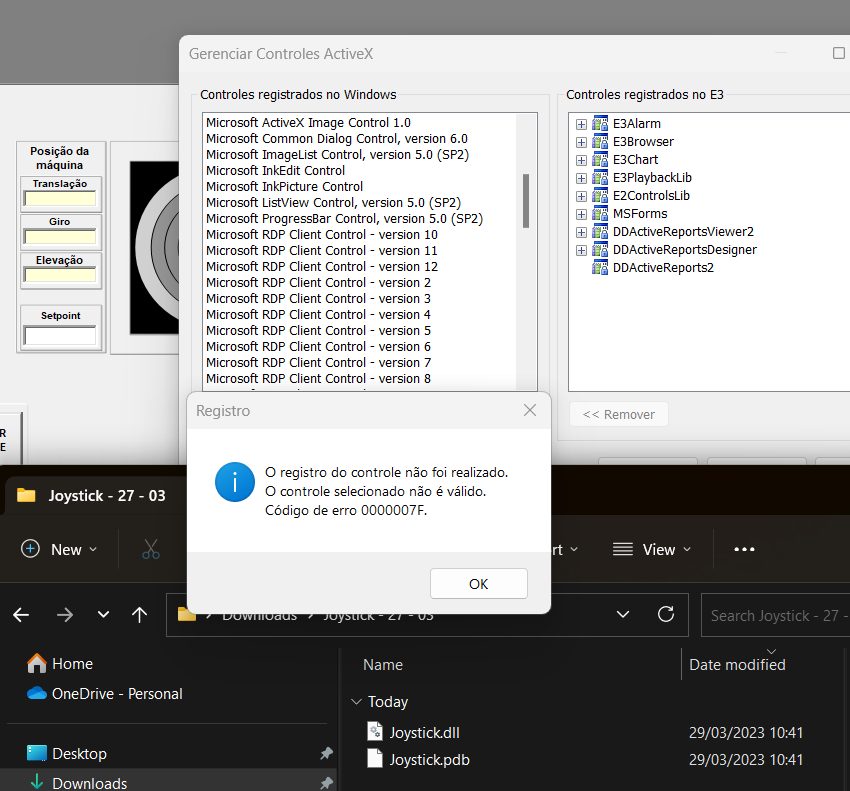850x791 pixels.
Task: Select Microsoft RDP Client Control - version 12
Action: (x=322, y=267)
